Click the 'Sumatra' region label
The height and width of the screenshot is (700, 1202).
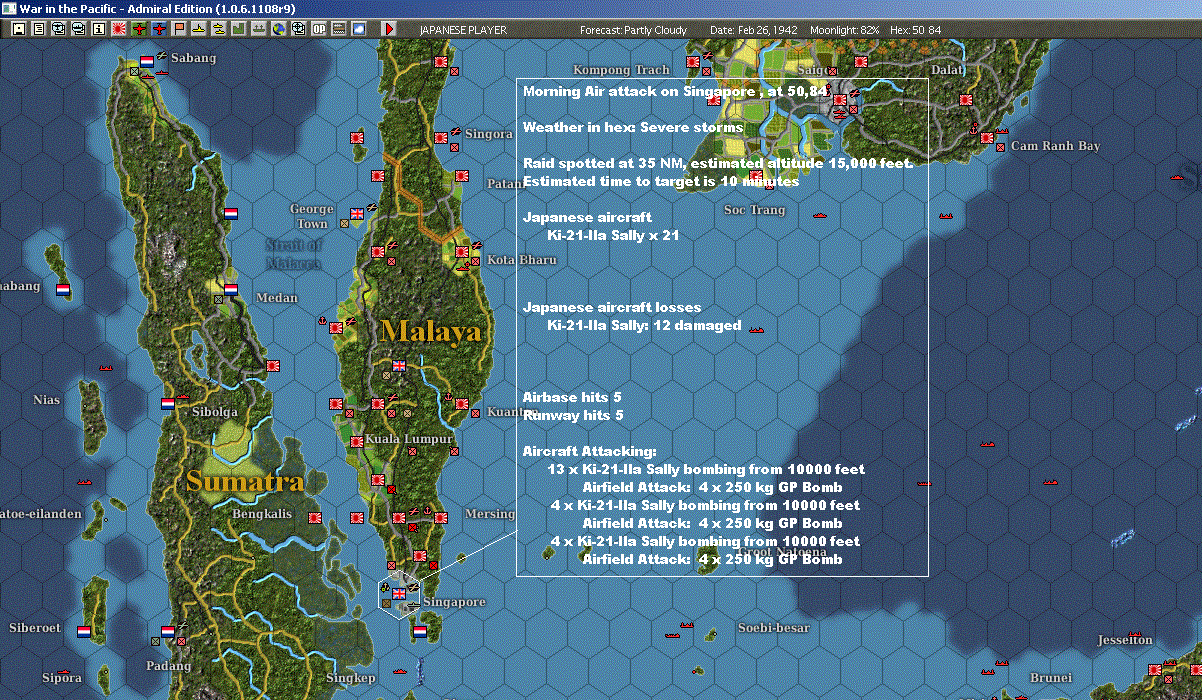pos(245,481)
